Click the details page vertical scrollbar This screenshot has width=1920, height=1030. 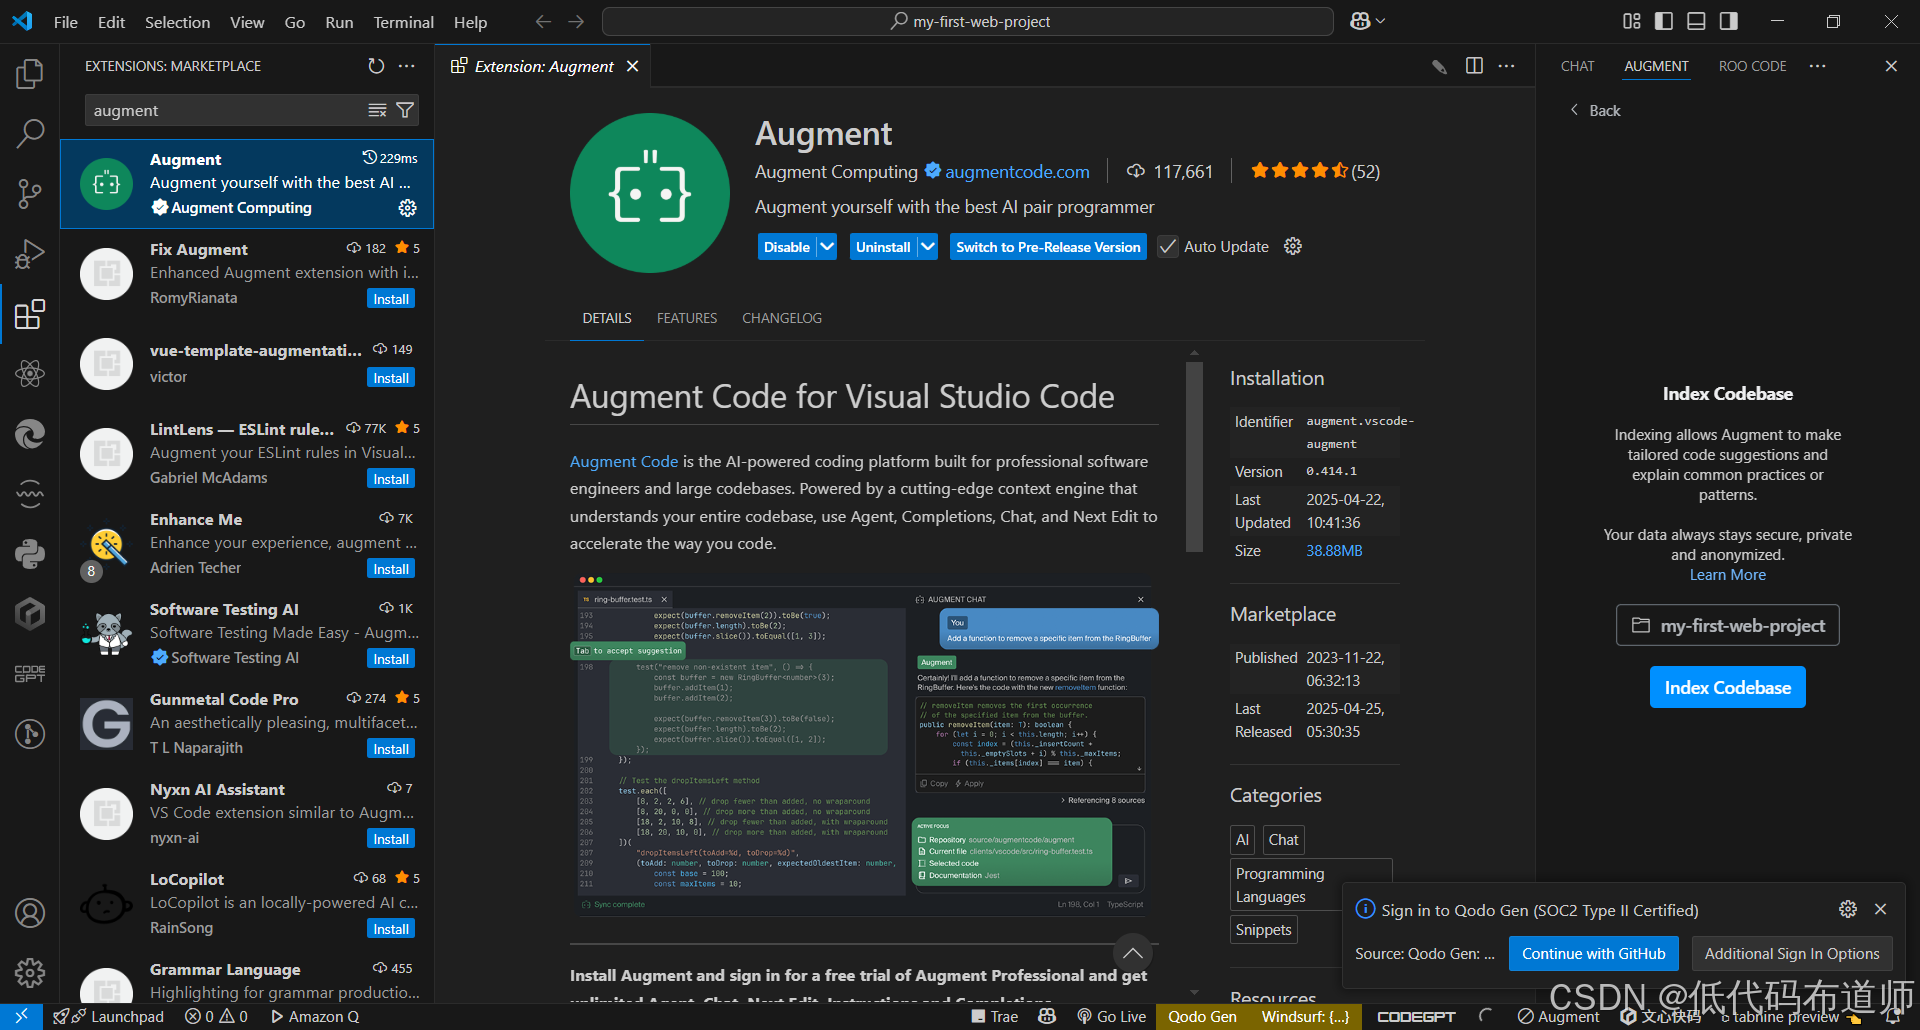click(x=1194, y=456)
